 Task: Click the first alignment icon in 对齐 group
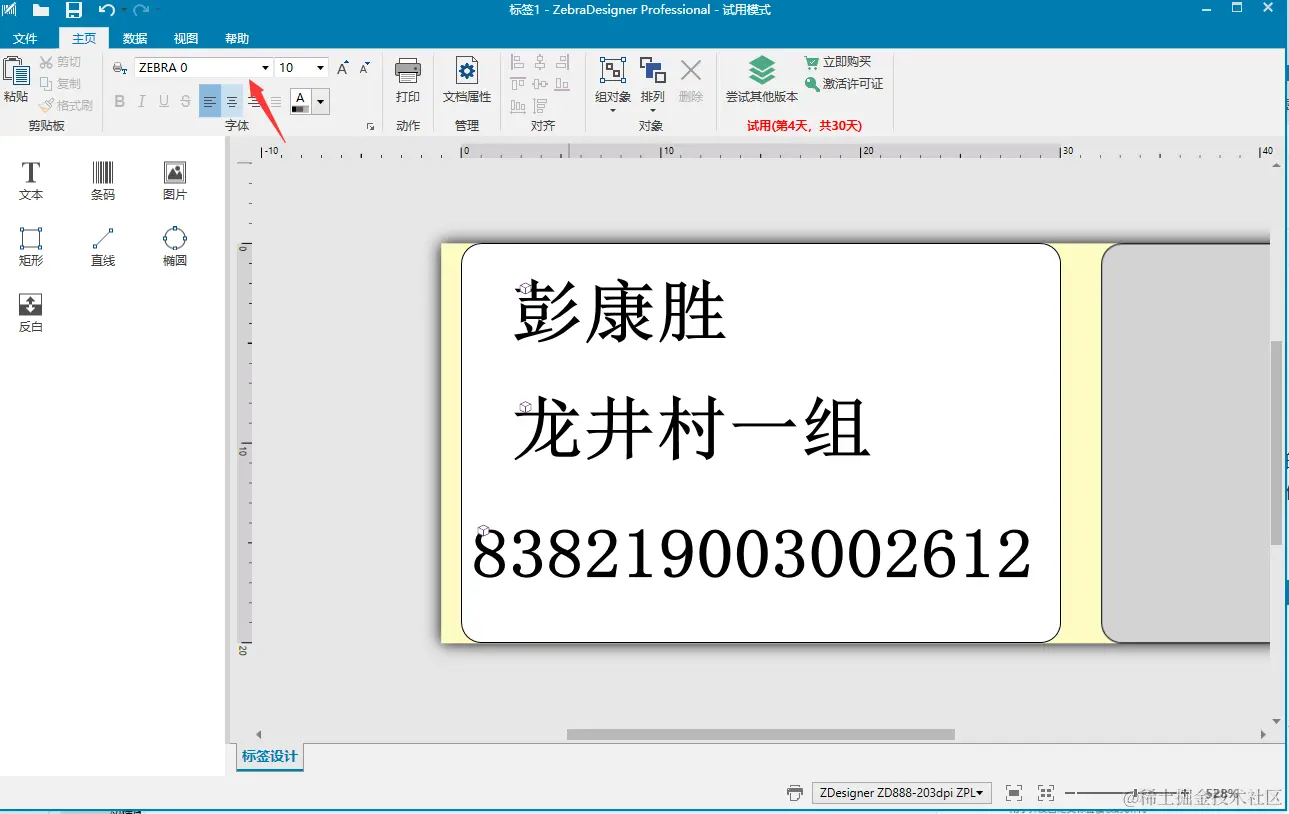click(518, 62)
